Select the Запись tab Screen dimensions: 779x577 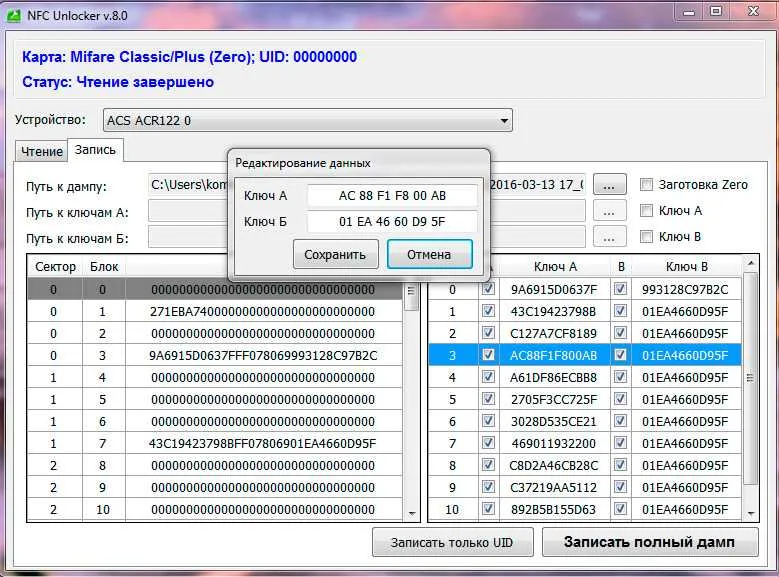point(95,150)
